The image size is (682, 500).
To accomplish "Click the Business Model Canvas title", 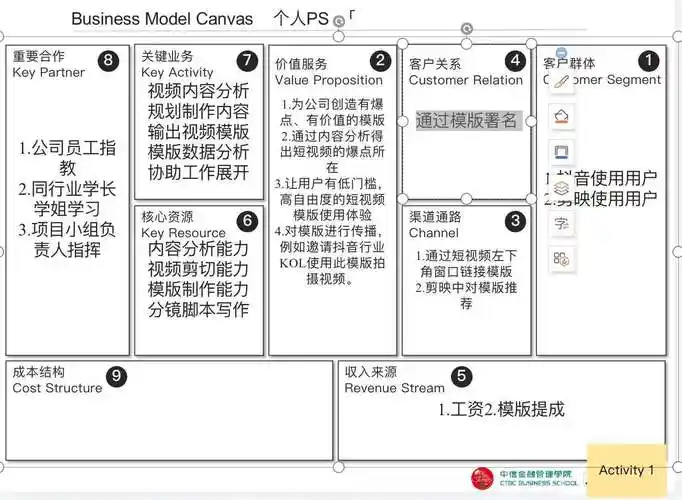I will coord(162,19).
